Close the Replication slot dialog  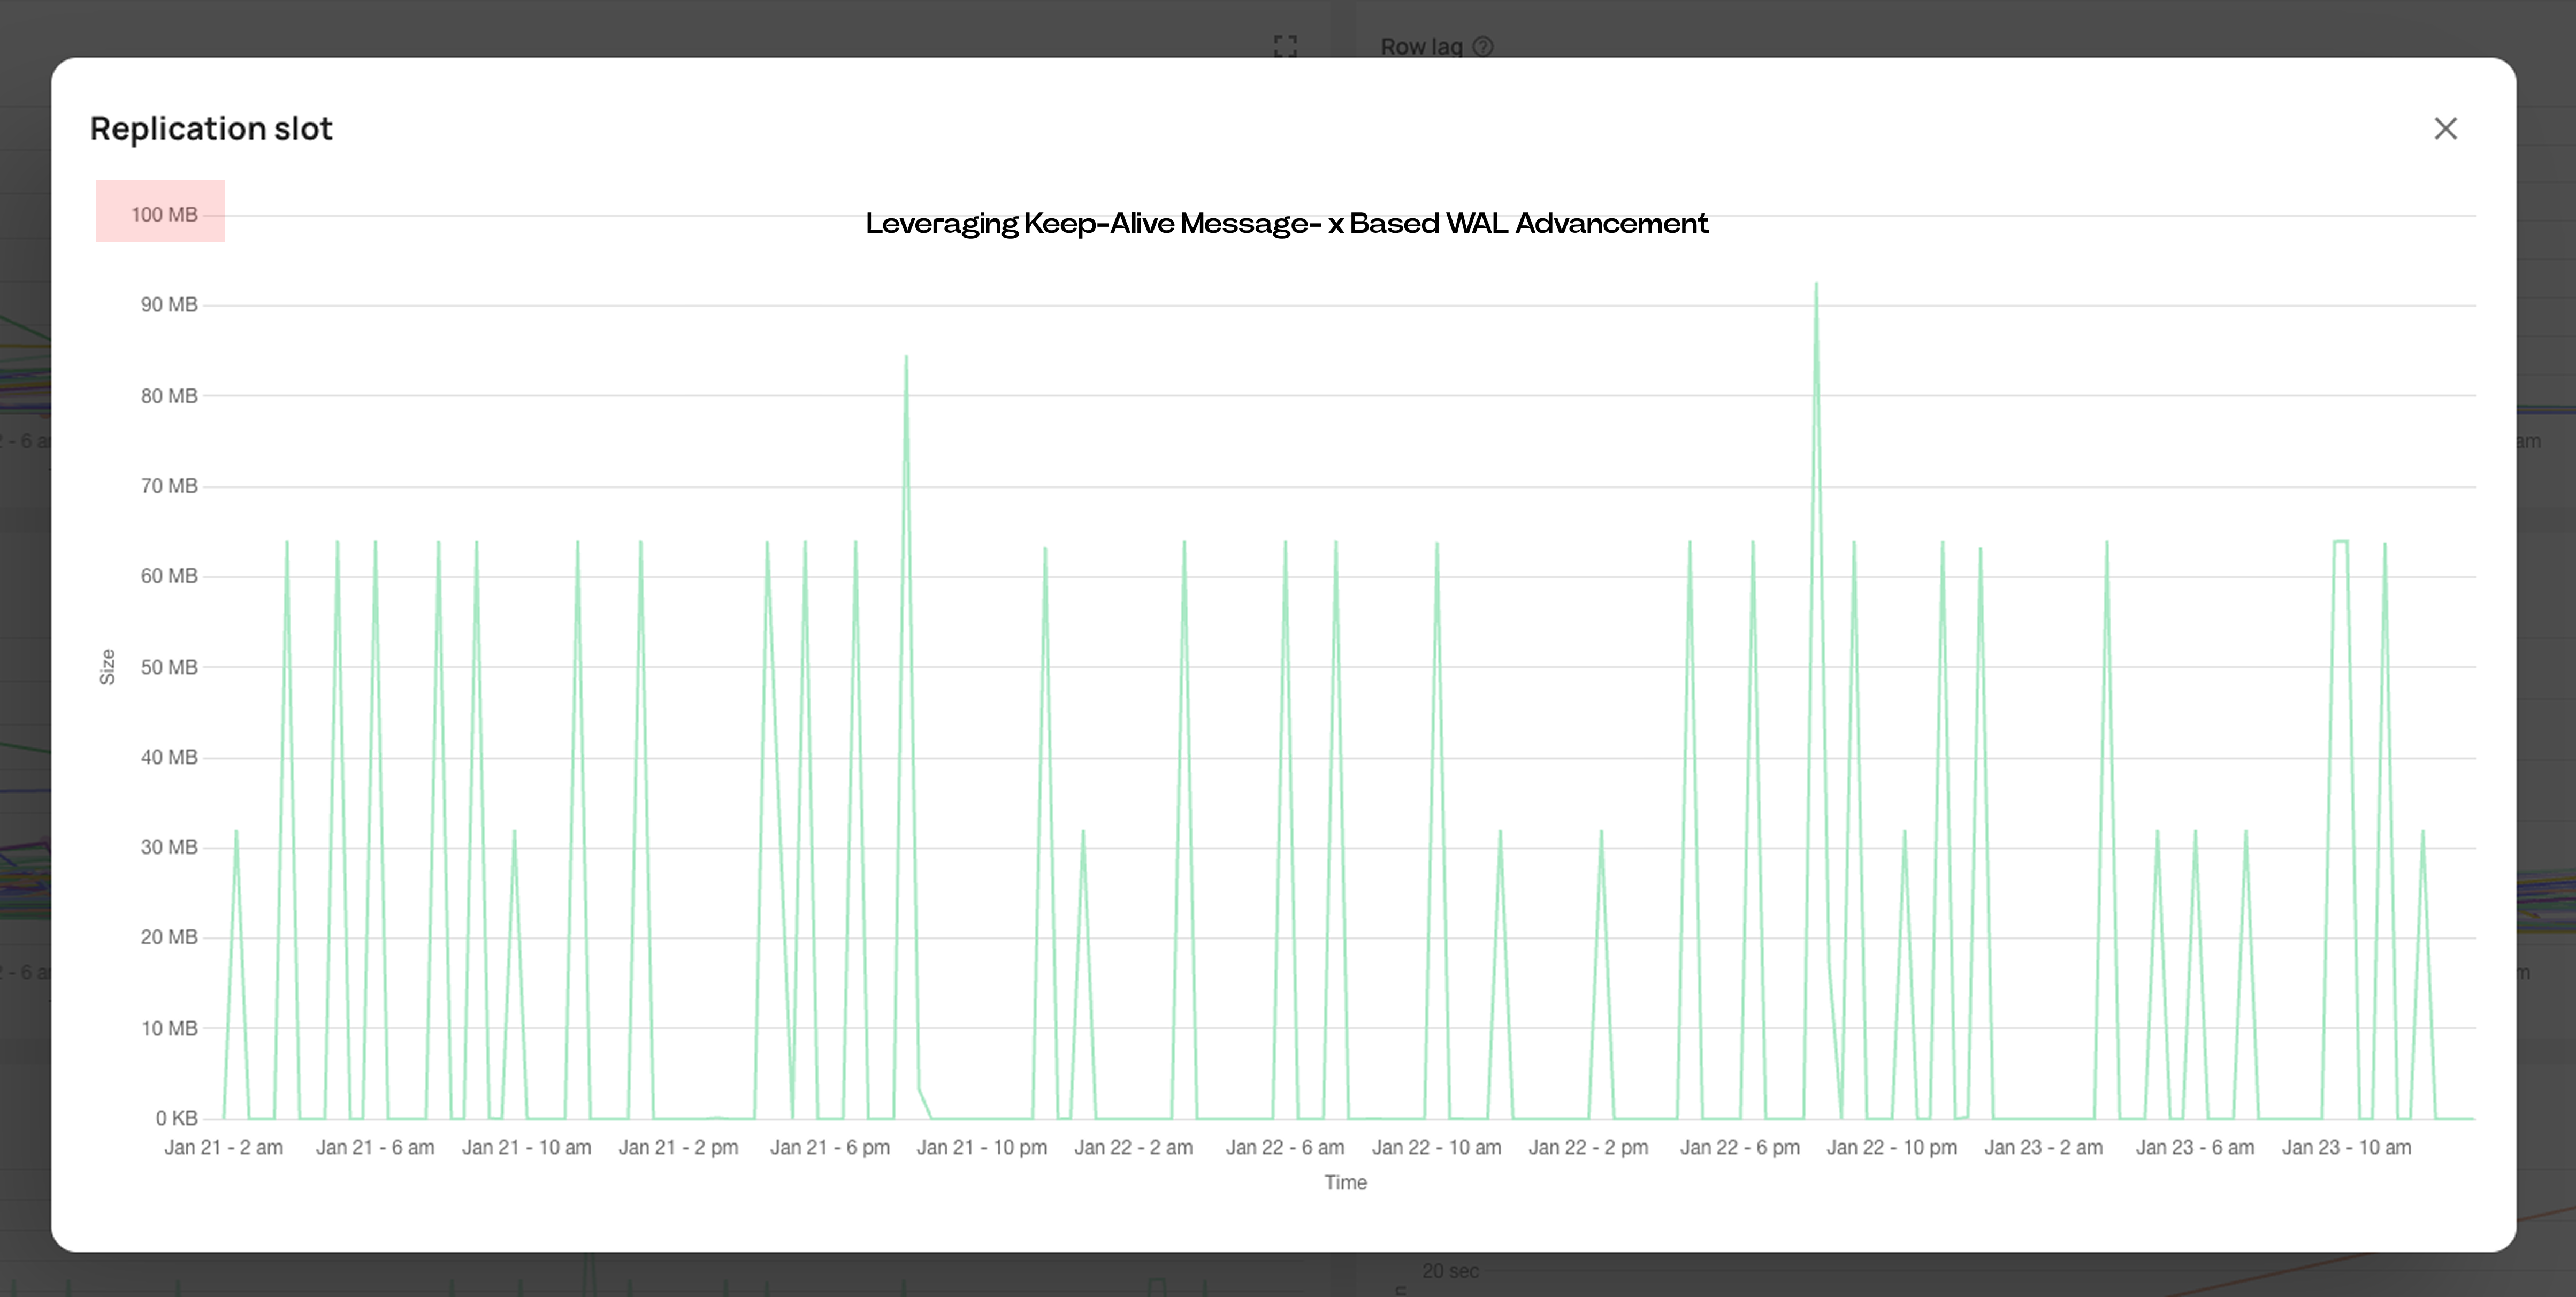[2446, 129]
